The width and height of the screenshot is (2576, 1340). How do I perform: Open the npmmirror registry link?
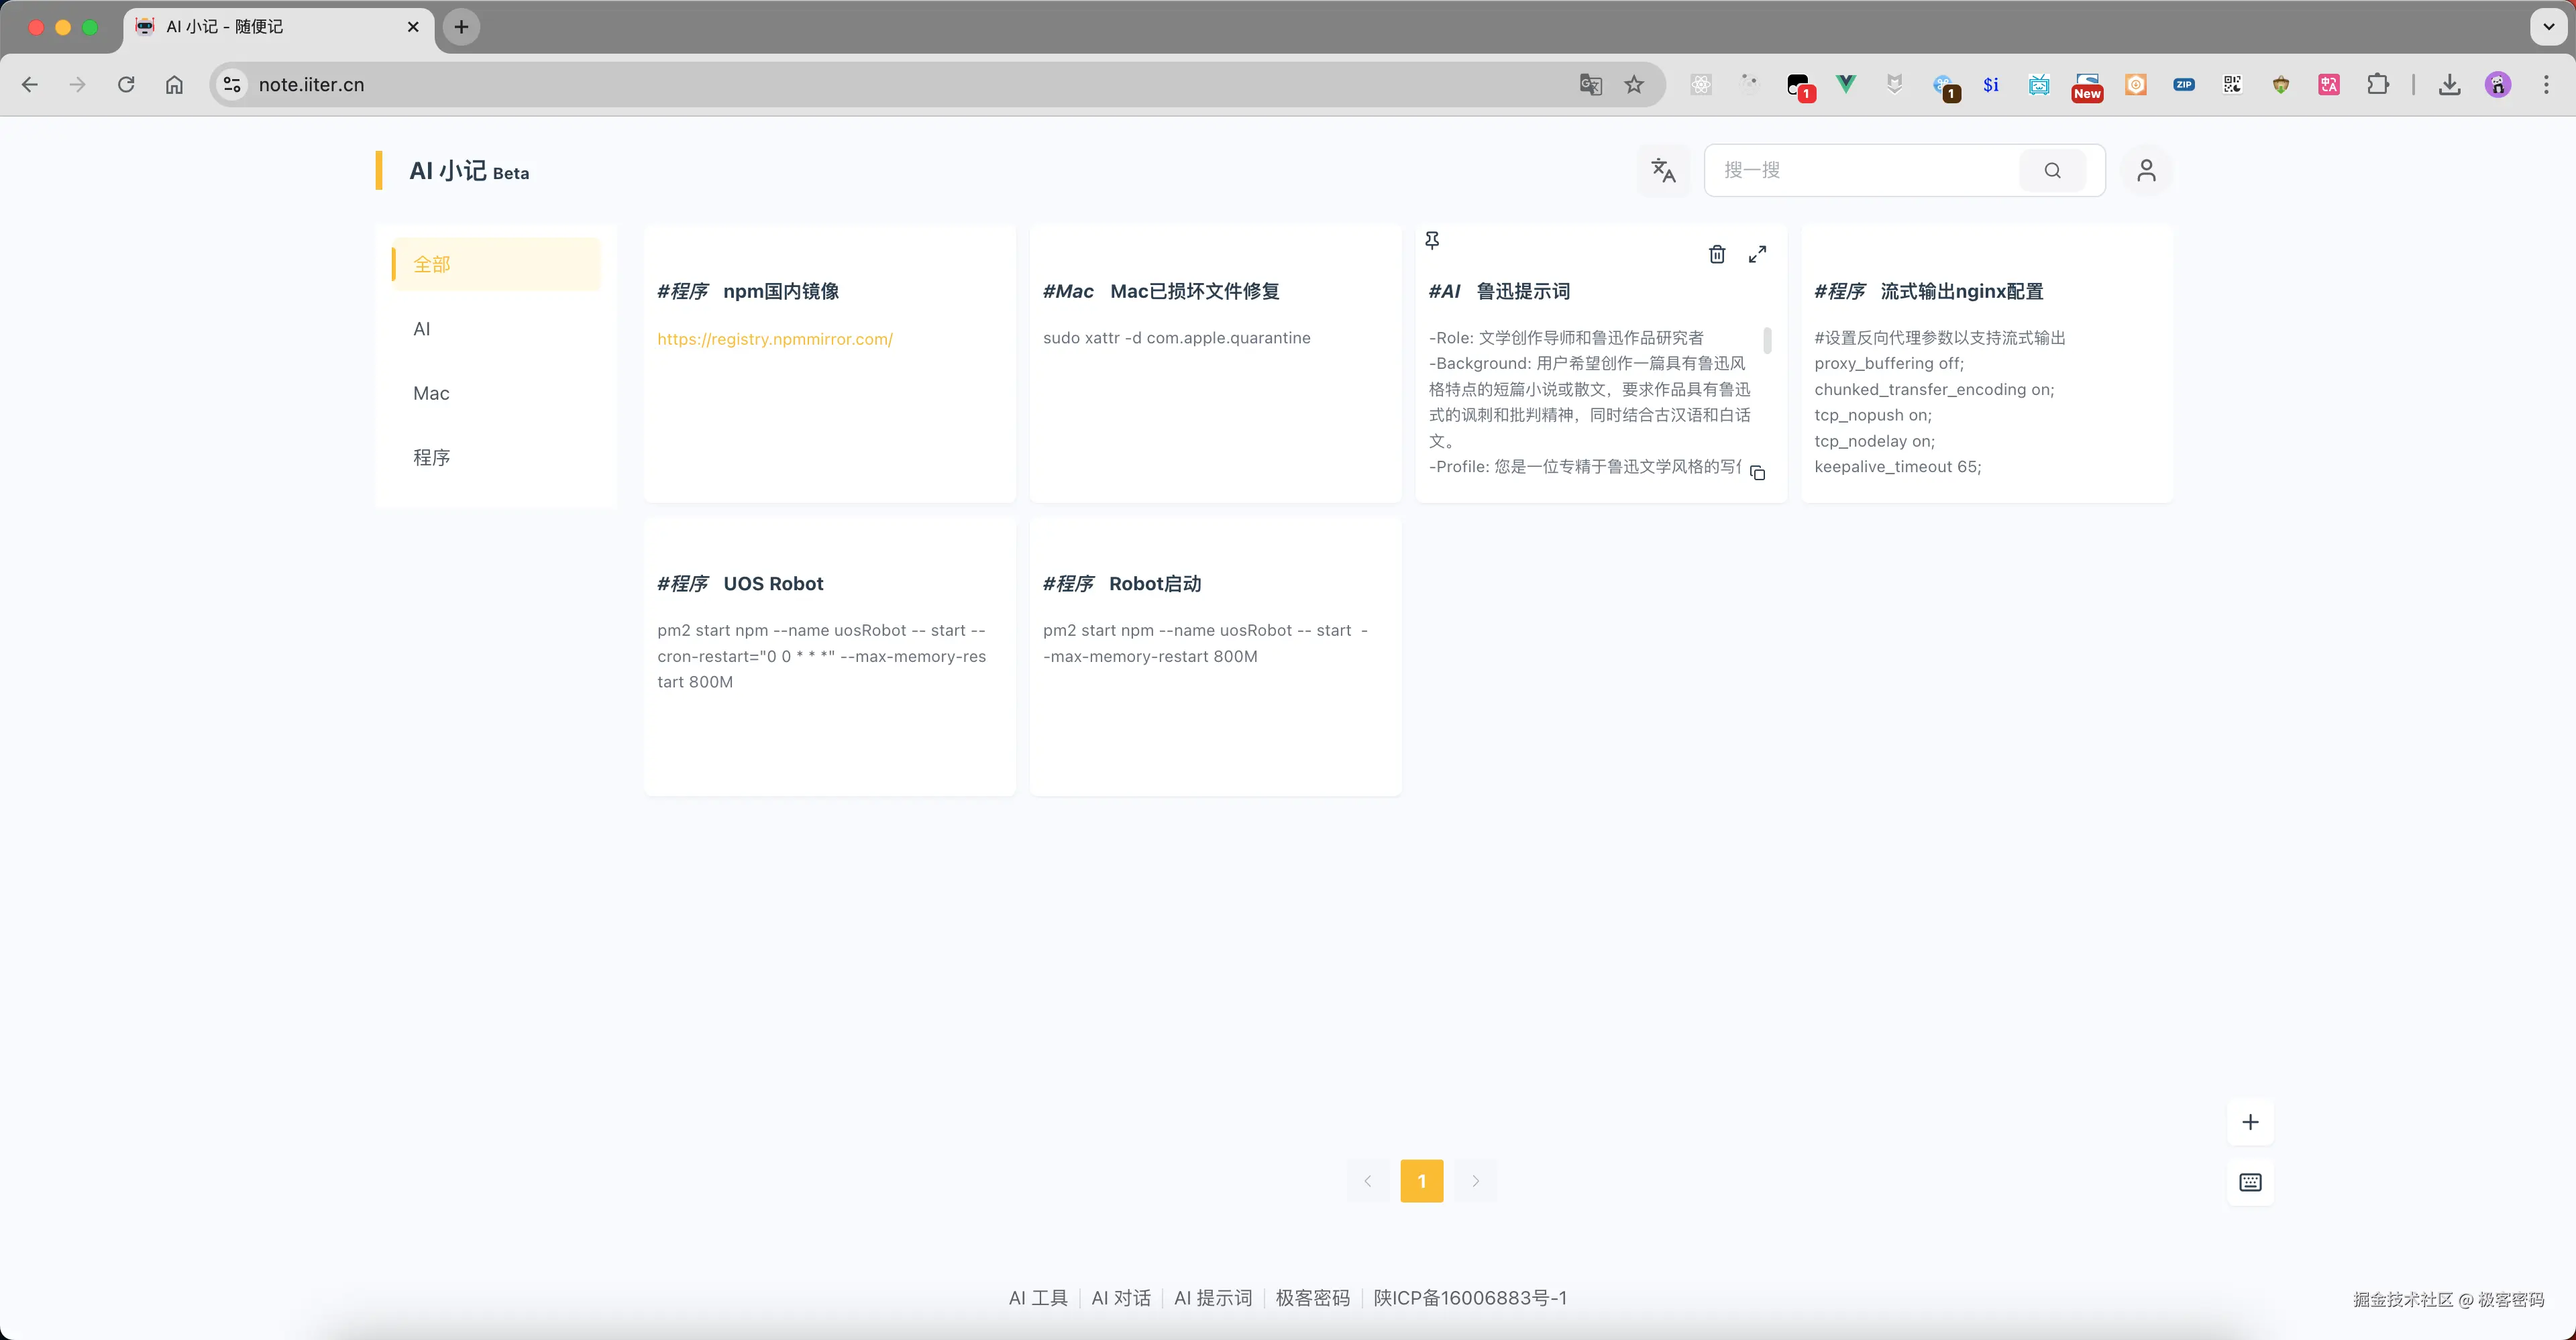pyautogui.click(x=774, y=339)
